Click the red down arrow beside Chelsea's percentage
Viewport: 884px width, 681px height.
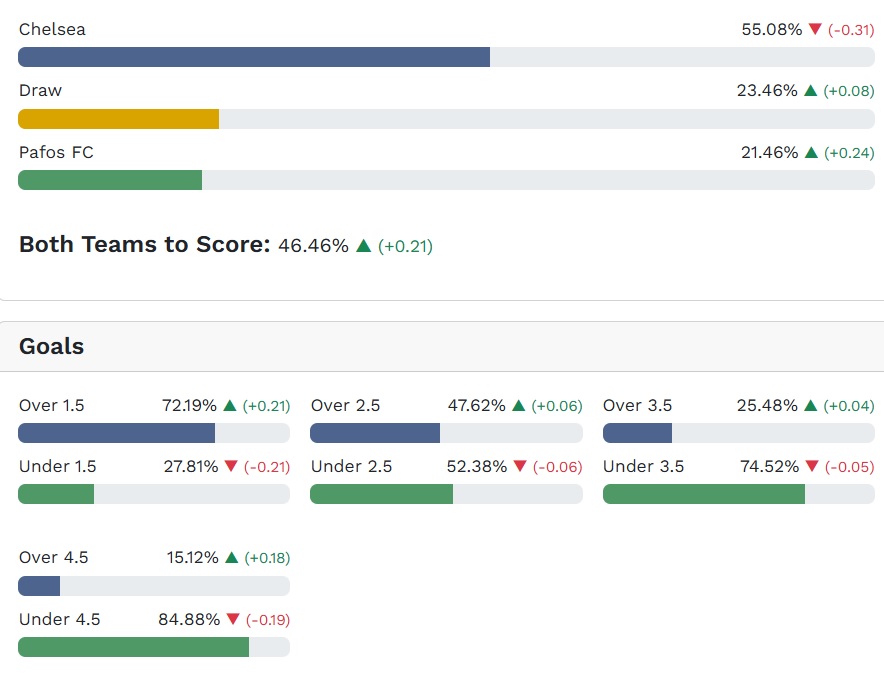pyautogui.click(x=815, y=30)
